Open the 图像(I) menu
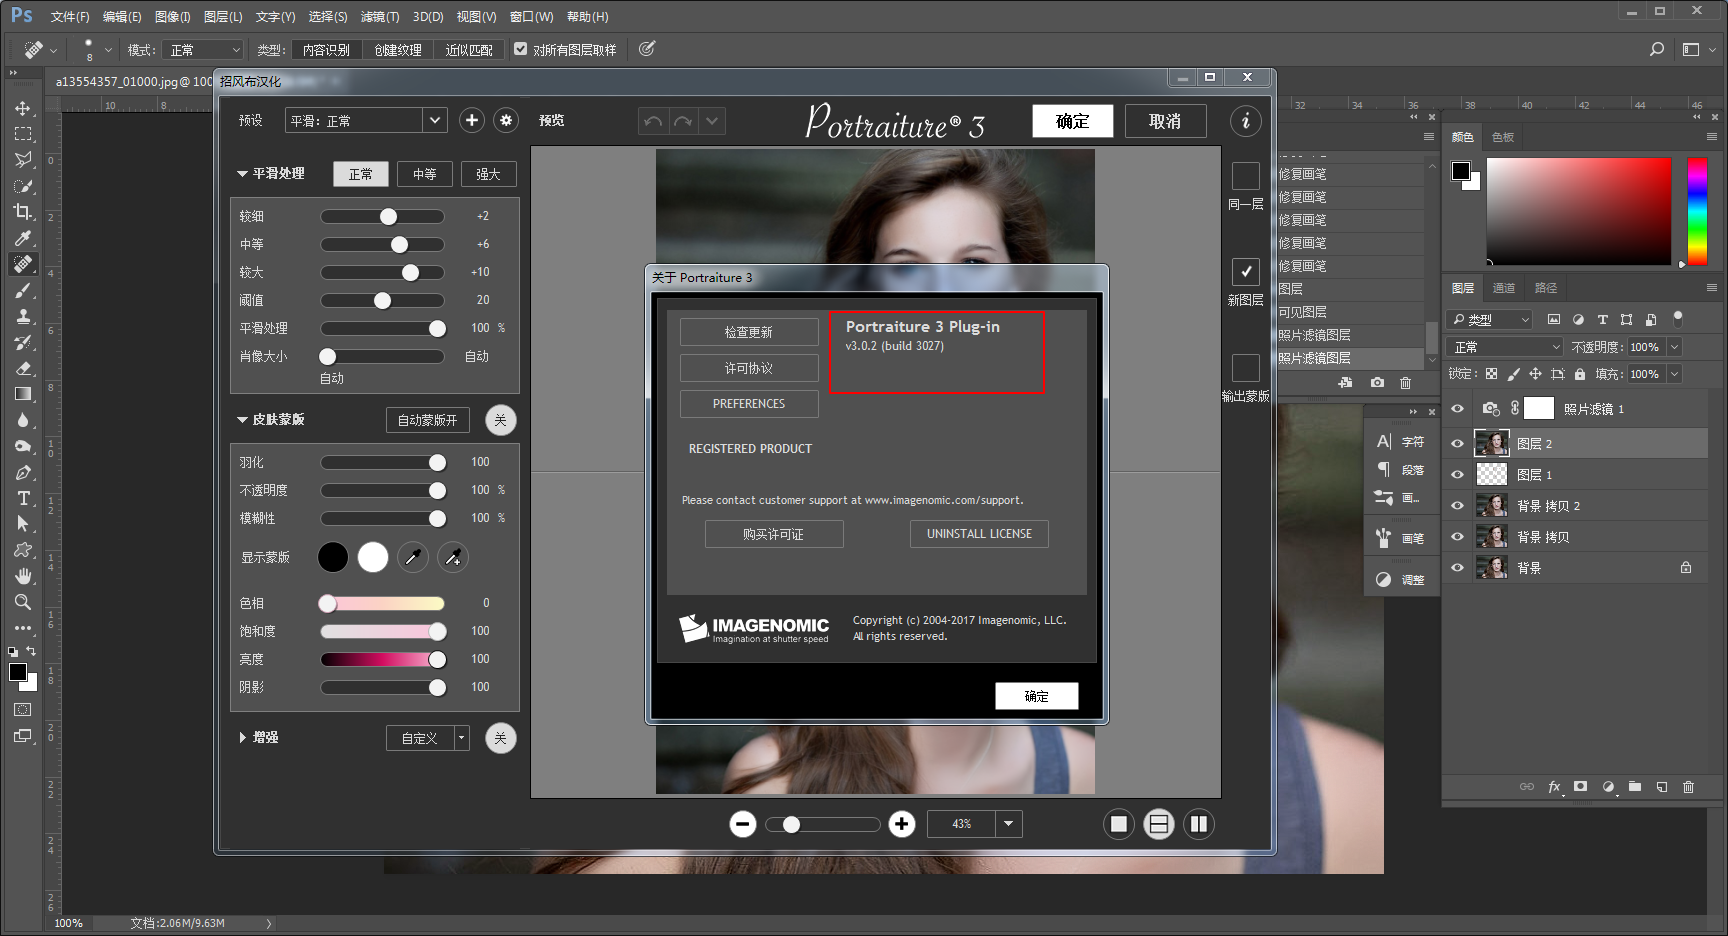The image size is (1728, 936). point(173,17)
